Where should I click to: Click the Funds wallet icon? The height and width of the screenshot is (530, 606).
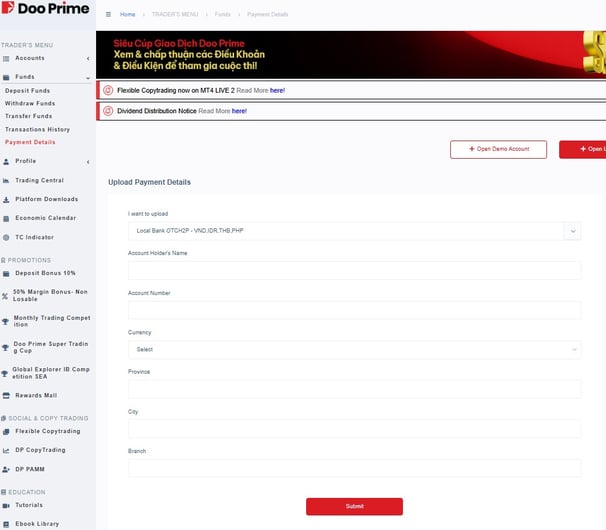pyautogui.click(x=6, y=77)
